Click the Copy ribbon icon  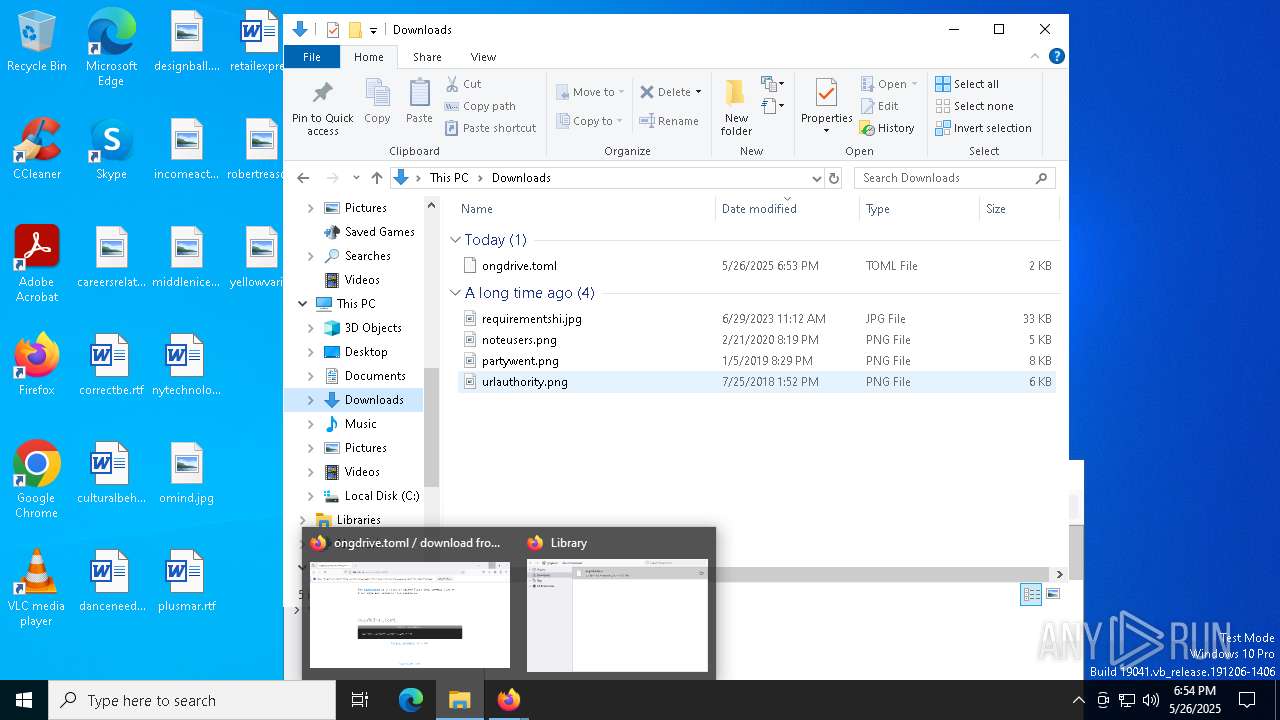(x=377, y=102)
